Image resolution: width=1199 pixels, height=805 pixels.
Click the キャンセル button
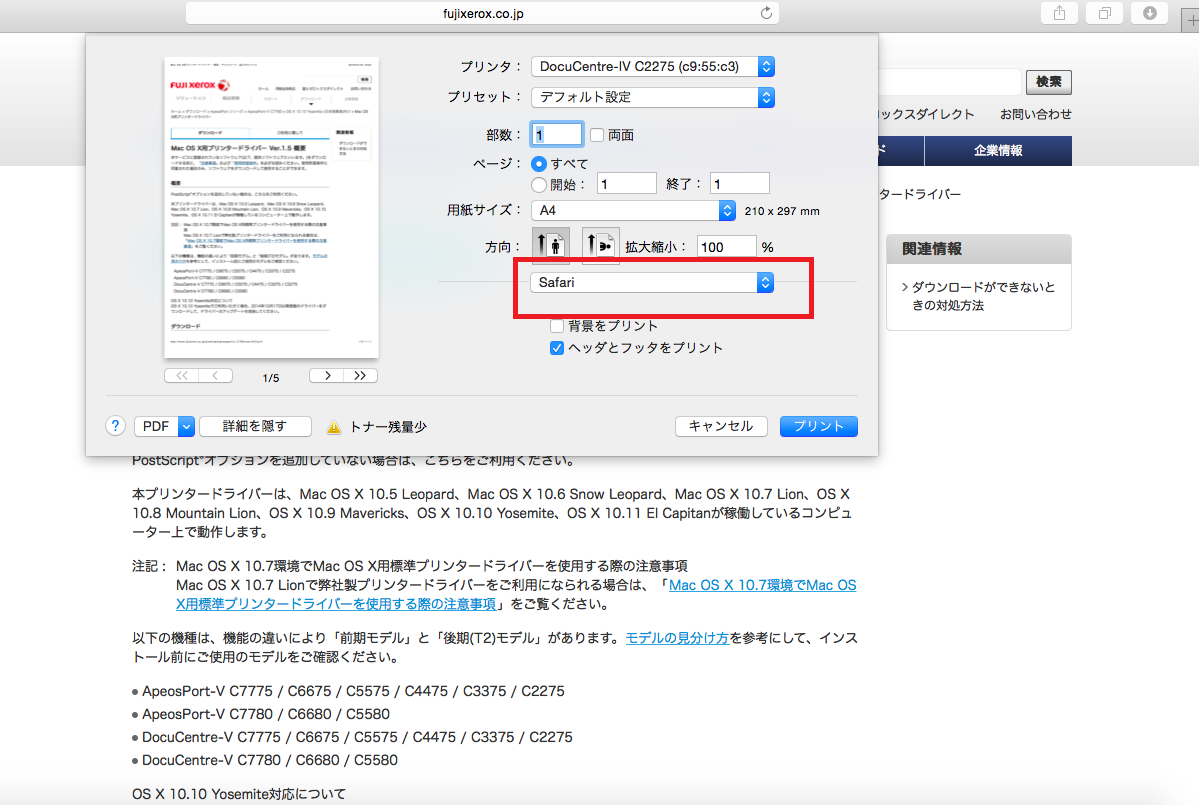(721, 427)
